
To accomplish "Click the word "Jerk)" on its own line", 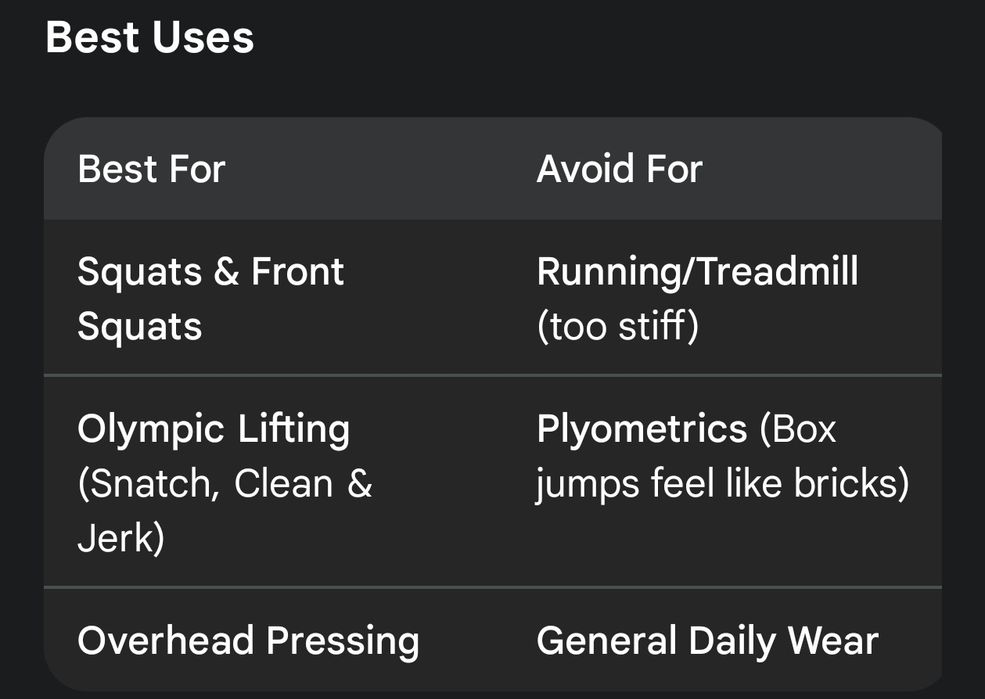I will click(121, 539).
